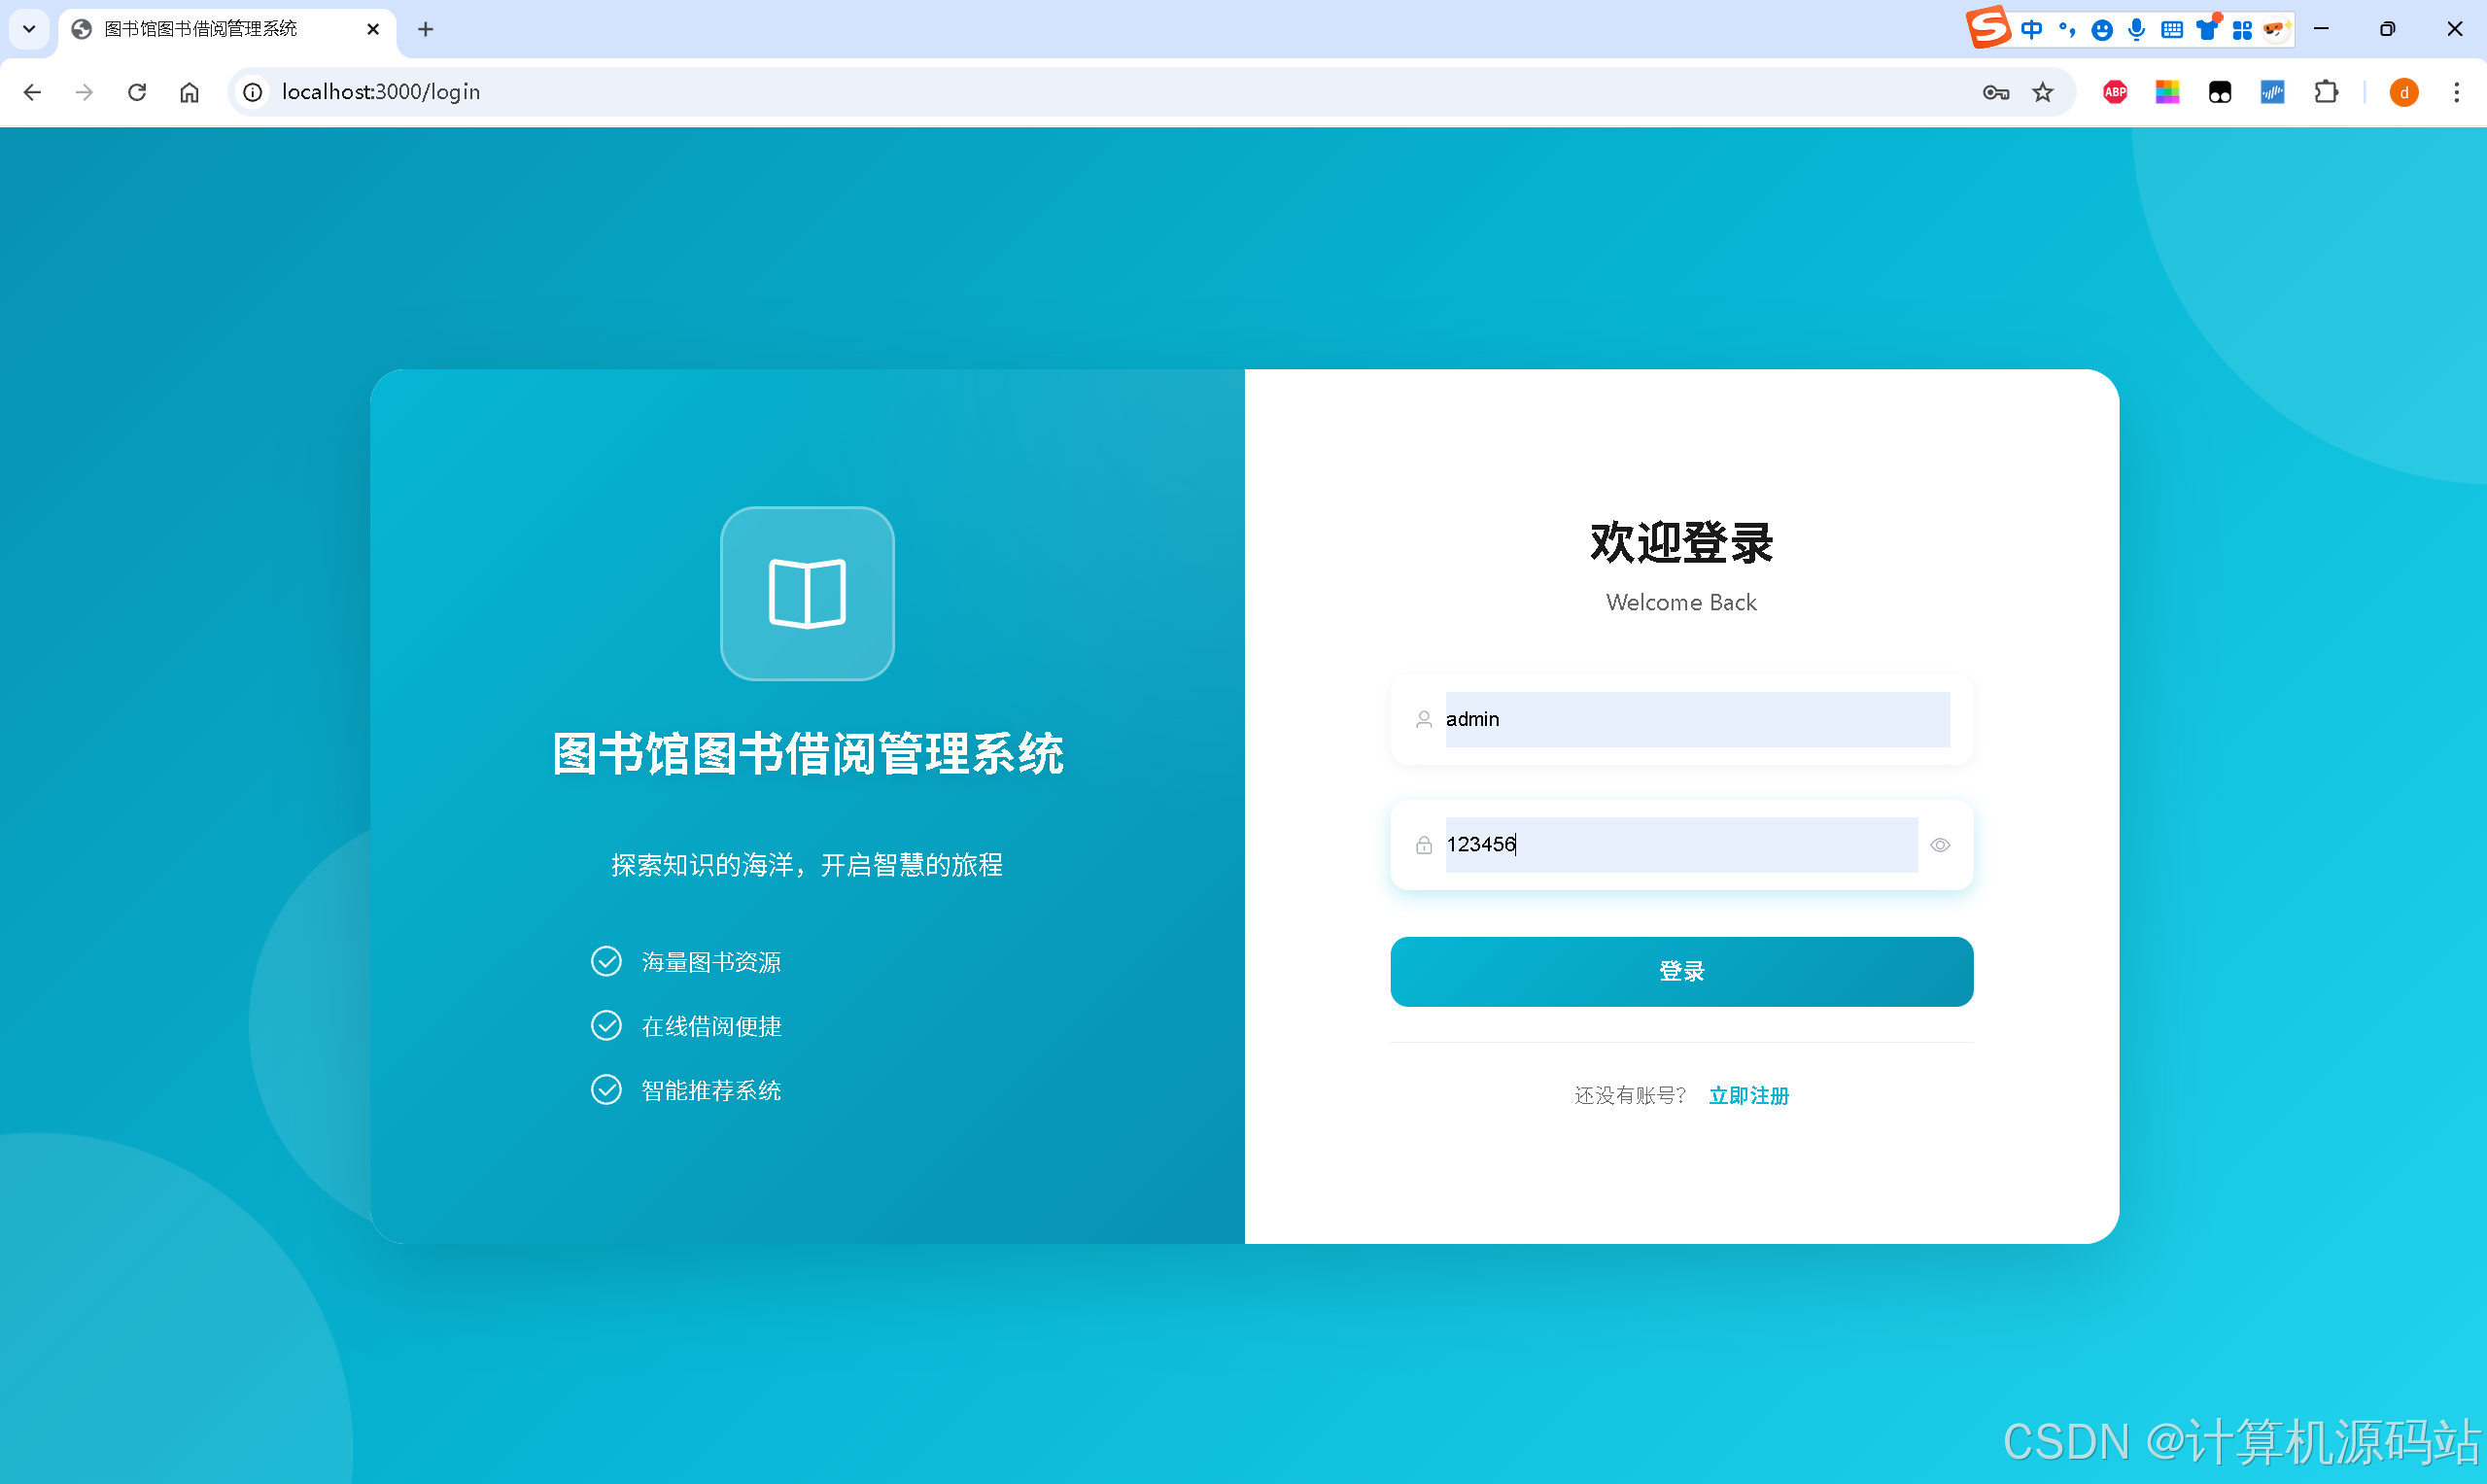
Task: Open the Sogou virtual keyboard
Action: pyautogui.click(x=2170, y=29)
